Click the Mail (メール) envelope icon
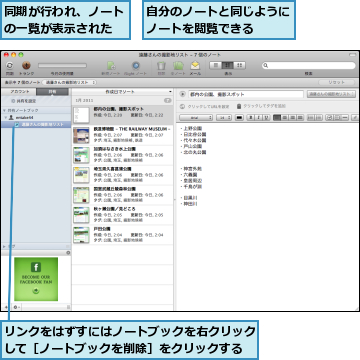The image size is (360, 360). tap(195, 66)
